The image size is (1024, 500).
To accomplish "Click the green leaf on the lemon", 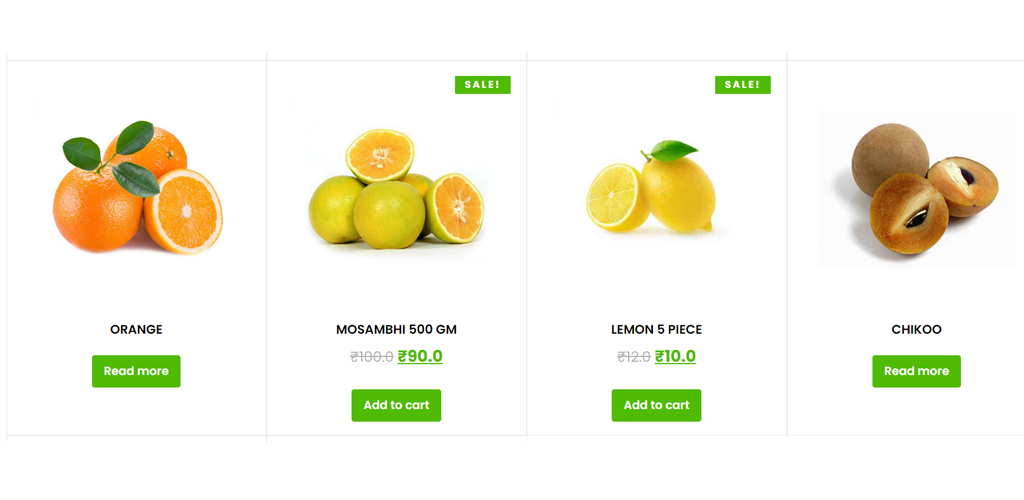I will [673, 150].
